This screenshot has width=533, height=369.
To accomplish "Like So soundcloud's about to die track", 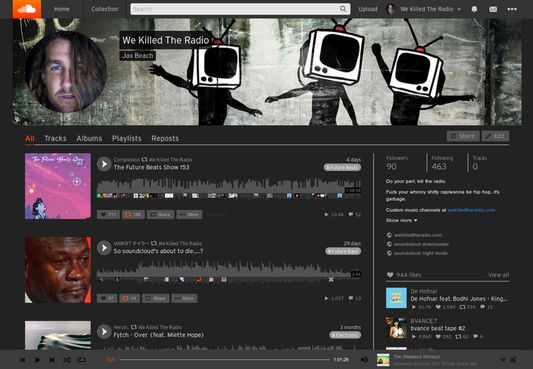I will [107, 298].
